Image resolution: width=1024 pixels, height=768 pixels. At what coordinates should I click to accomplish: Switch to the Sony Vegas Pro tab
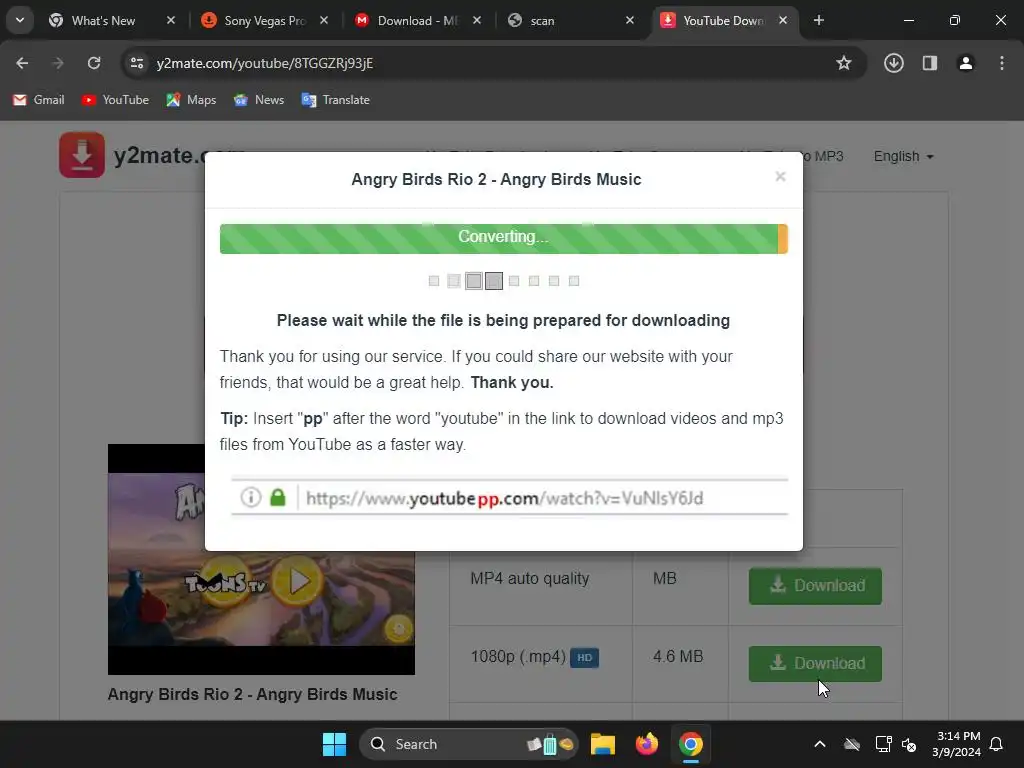(x=264, y=21)
